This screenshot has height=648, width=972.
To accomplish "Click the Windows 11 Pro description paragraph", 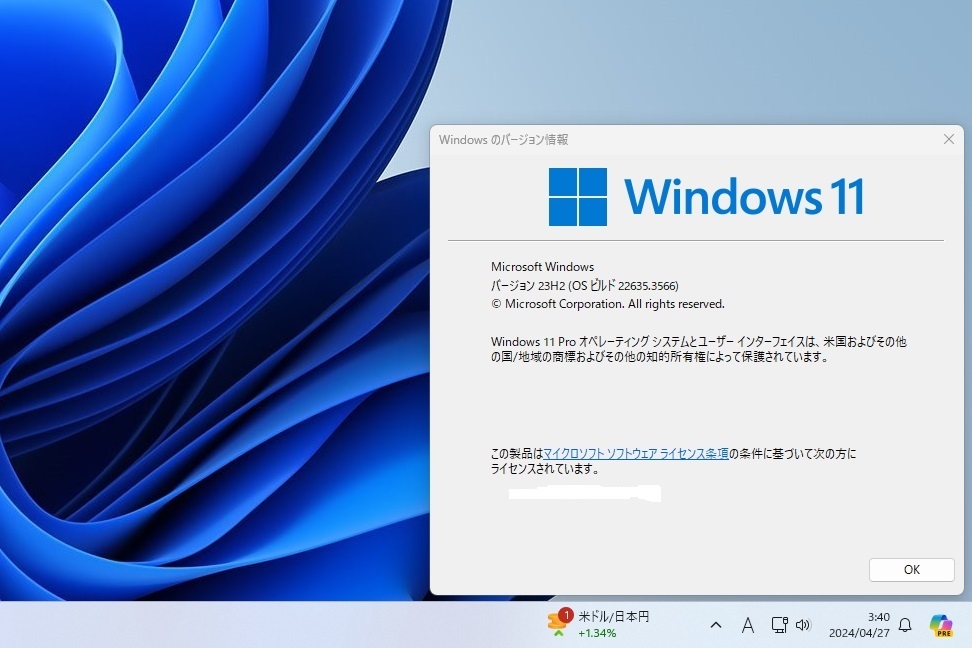I will (699, 349).
